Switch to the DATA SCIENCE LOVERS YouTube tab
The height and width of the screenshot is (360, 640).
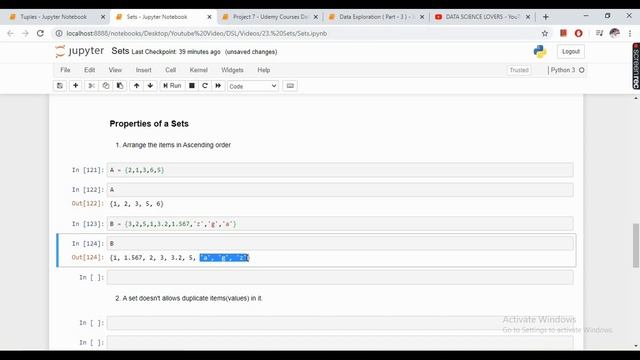tap(482, 17)
